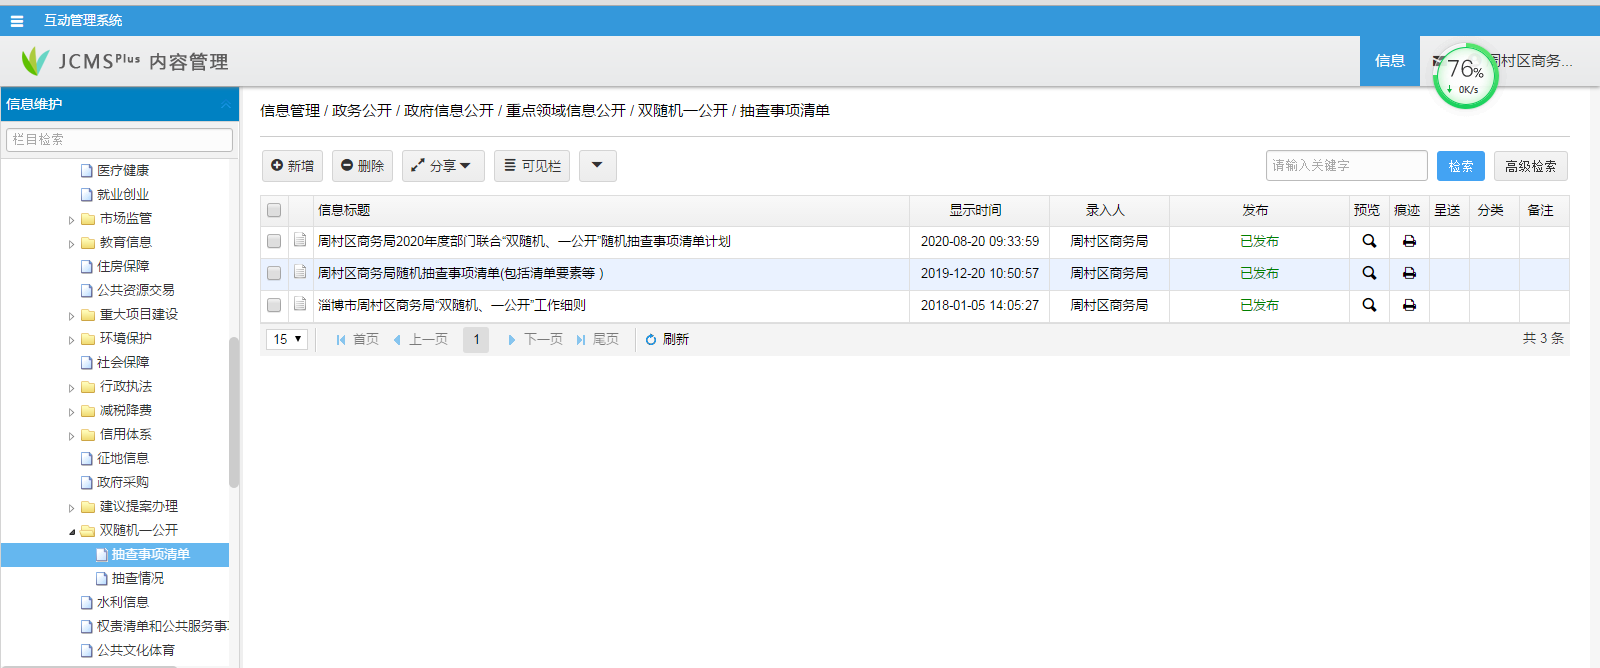Screen dimensions: 1600x668
Task: Open 政府采购 in the tree
Action: [114, 483]
